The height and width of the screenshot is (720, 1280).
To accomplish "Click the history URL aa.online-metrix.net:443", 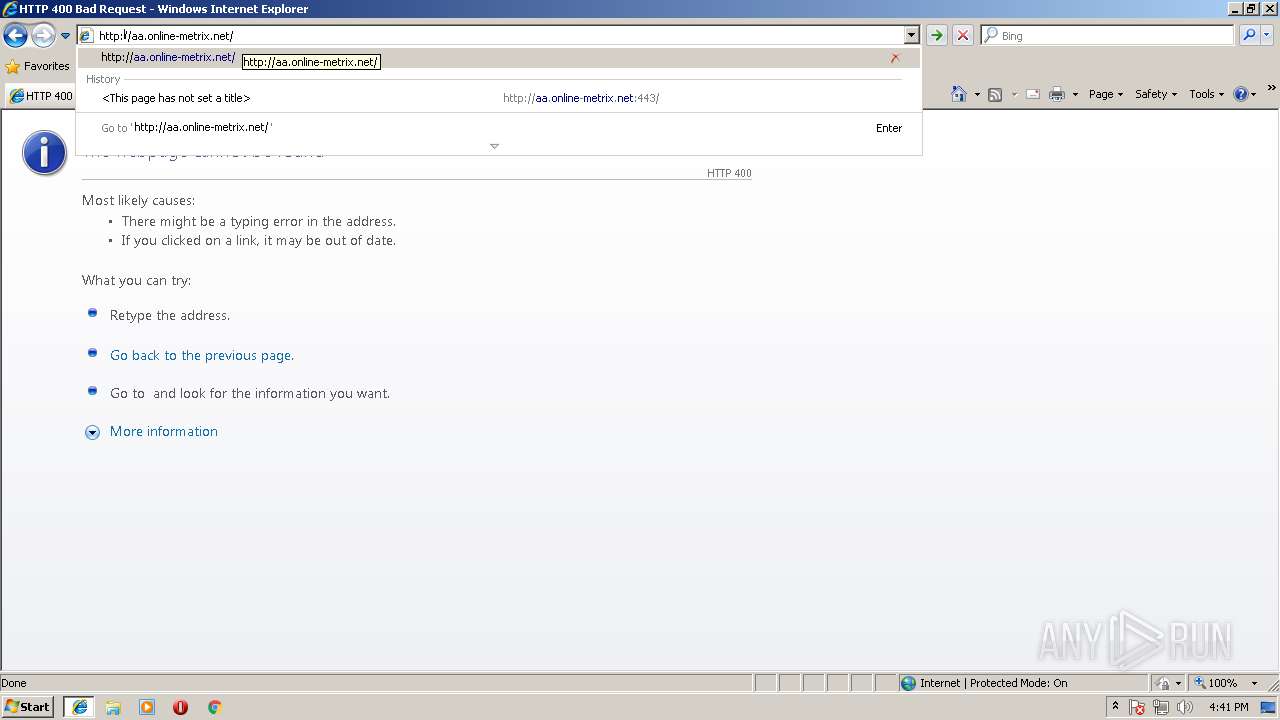I will pos(581,98).
